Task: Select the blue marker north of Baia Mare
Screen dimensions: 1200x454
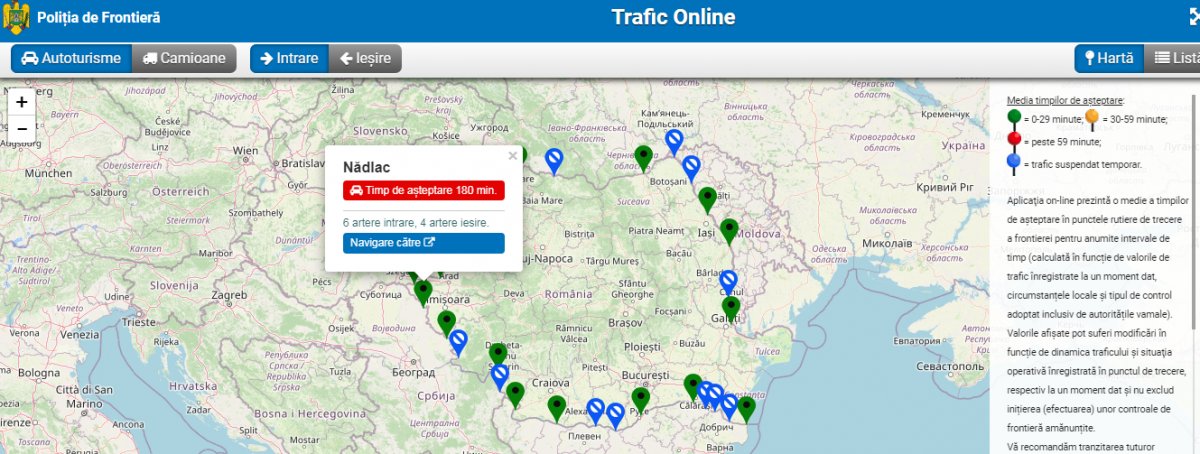Action: tap(554, 160)
